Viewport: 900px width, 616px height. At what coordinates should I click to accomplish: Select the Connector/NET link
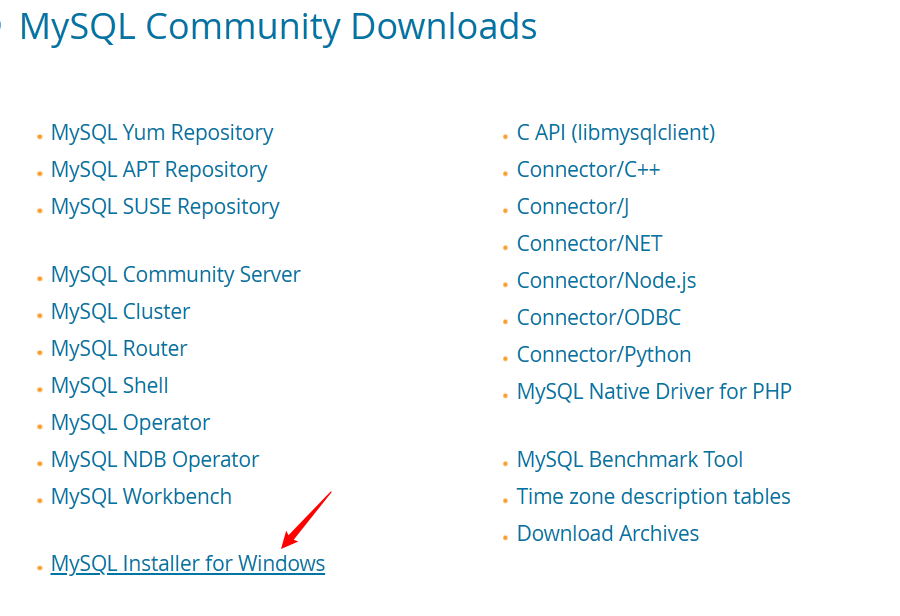(x=589, y=244)
